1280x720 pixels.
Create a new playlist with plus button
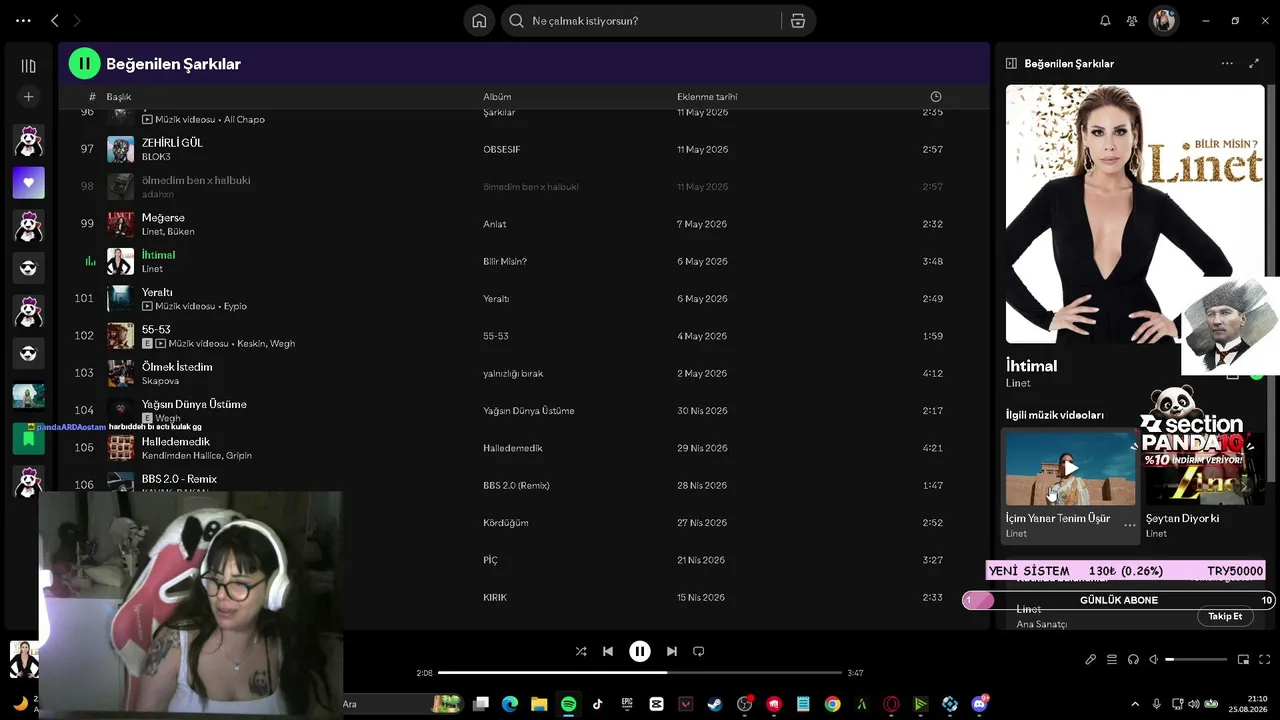[x=28, y=97]
